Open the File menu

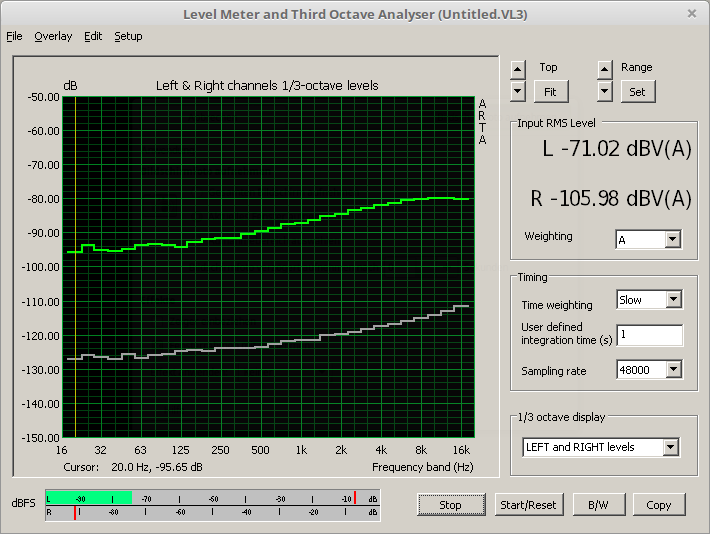14,36
